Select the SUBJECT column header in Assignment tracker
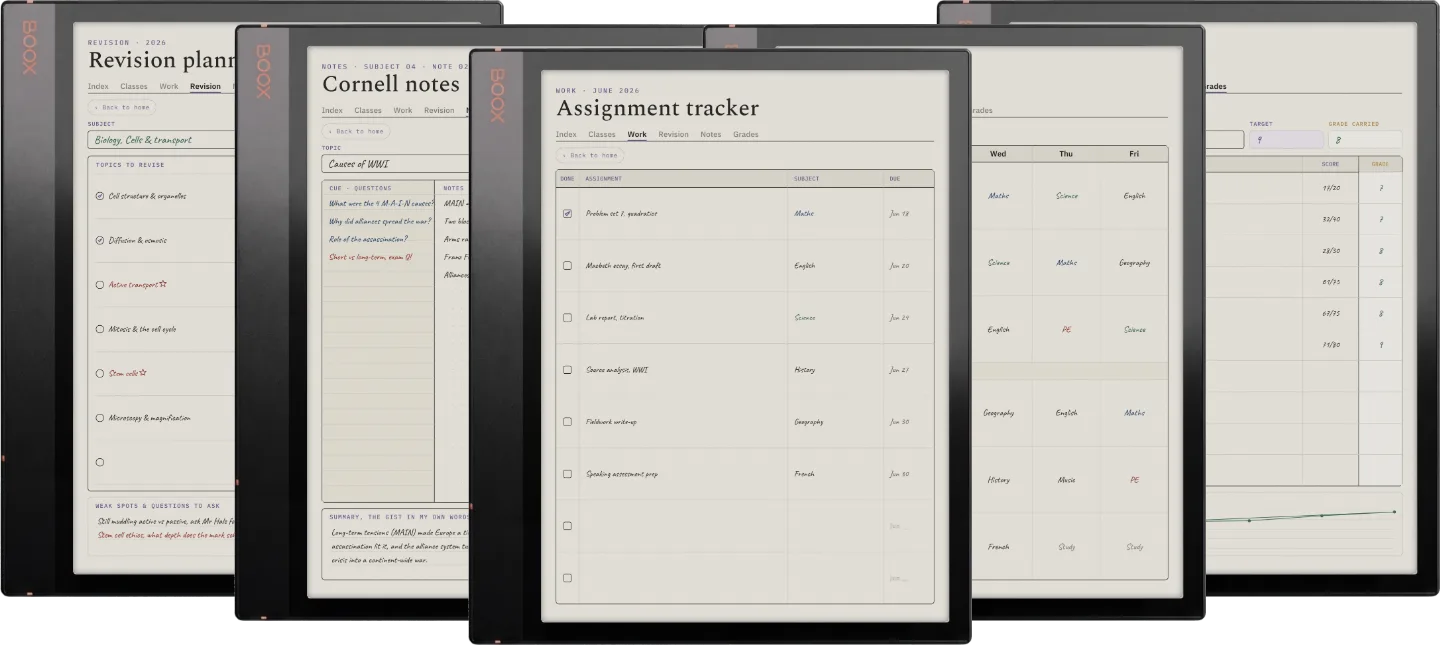 pyautogui.click(x=806, y=179)
